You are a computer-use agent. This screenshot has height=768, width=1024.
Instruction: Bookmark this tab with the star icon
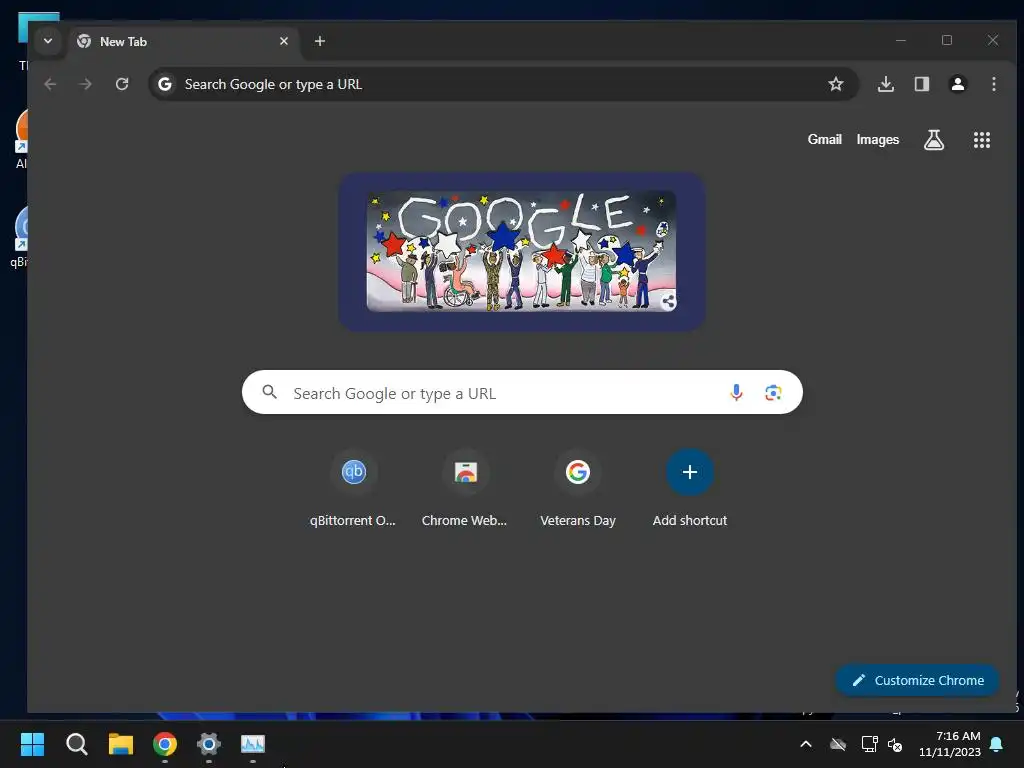[x=836, y=84]
